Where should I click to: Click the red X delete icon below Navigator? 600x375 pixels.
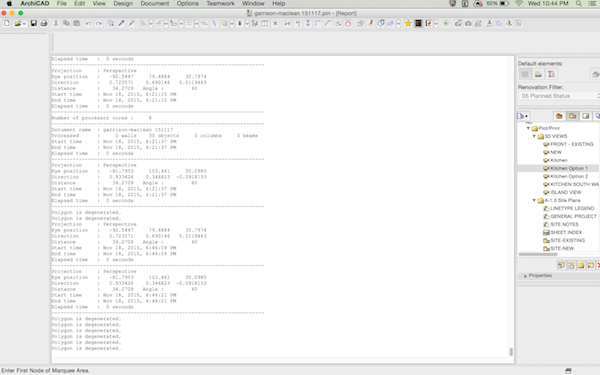tap(598, 265)
